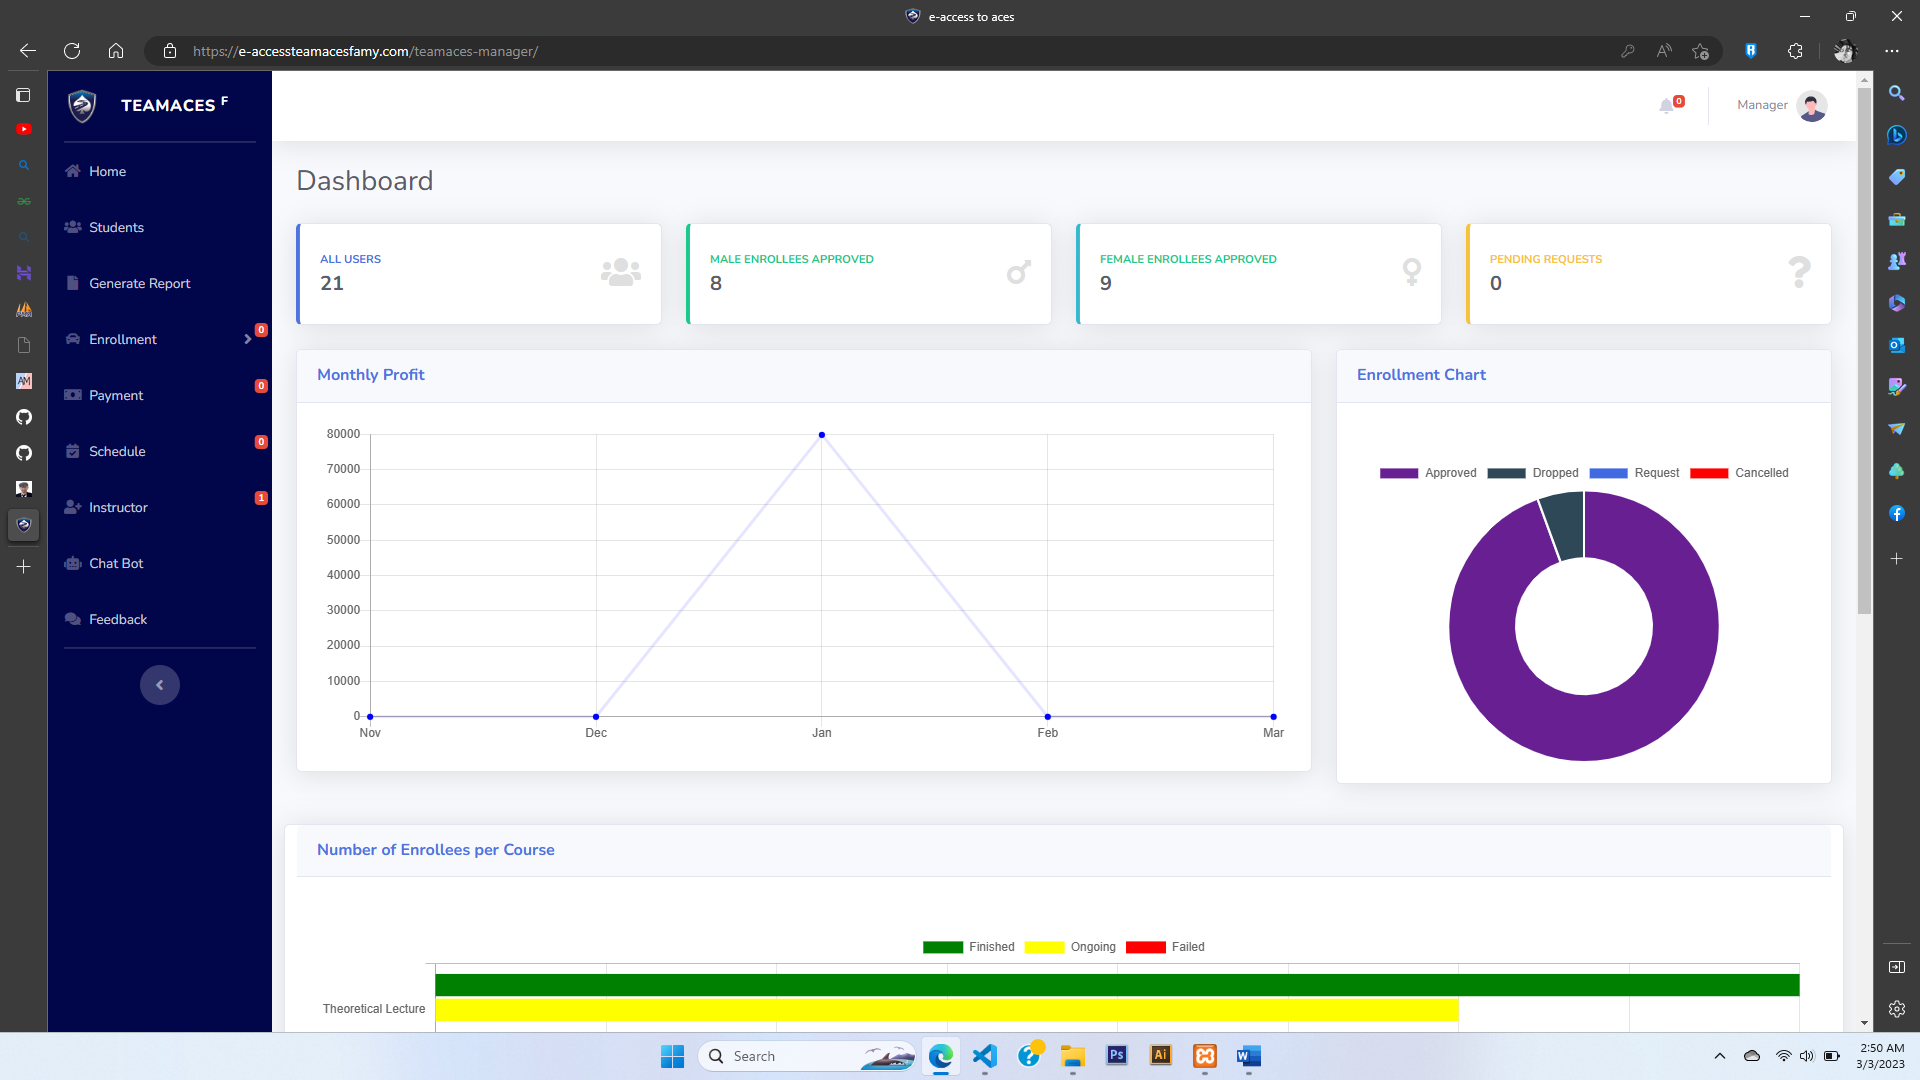Open Visual Studio Code from taskbar

(985, 1056)
